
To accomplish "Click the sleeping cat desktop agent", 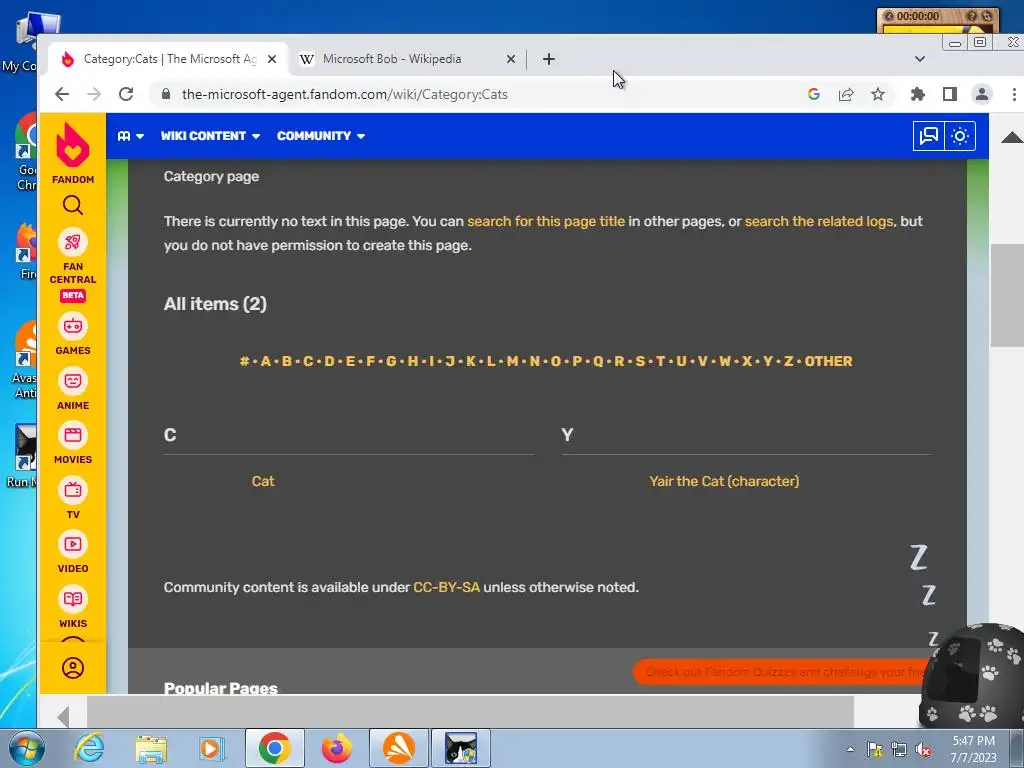I will tap(972, 676).
